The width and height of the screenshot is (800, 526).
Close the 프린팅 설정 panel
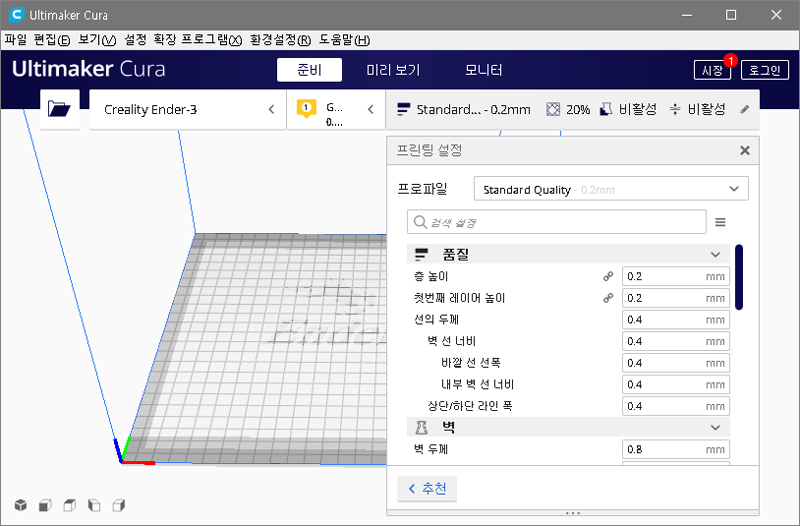[745, 151]
